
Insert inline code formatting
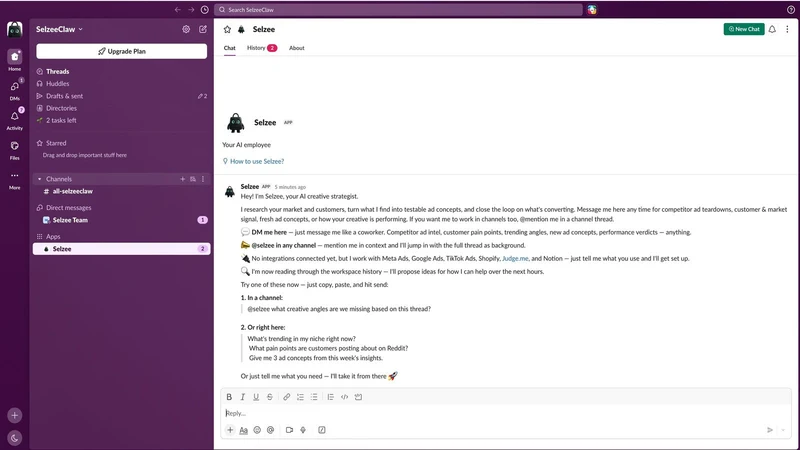(x=344, y=397)
